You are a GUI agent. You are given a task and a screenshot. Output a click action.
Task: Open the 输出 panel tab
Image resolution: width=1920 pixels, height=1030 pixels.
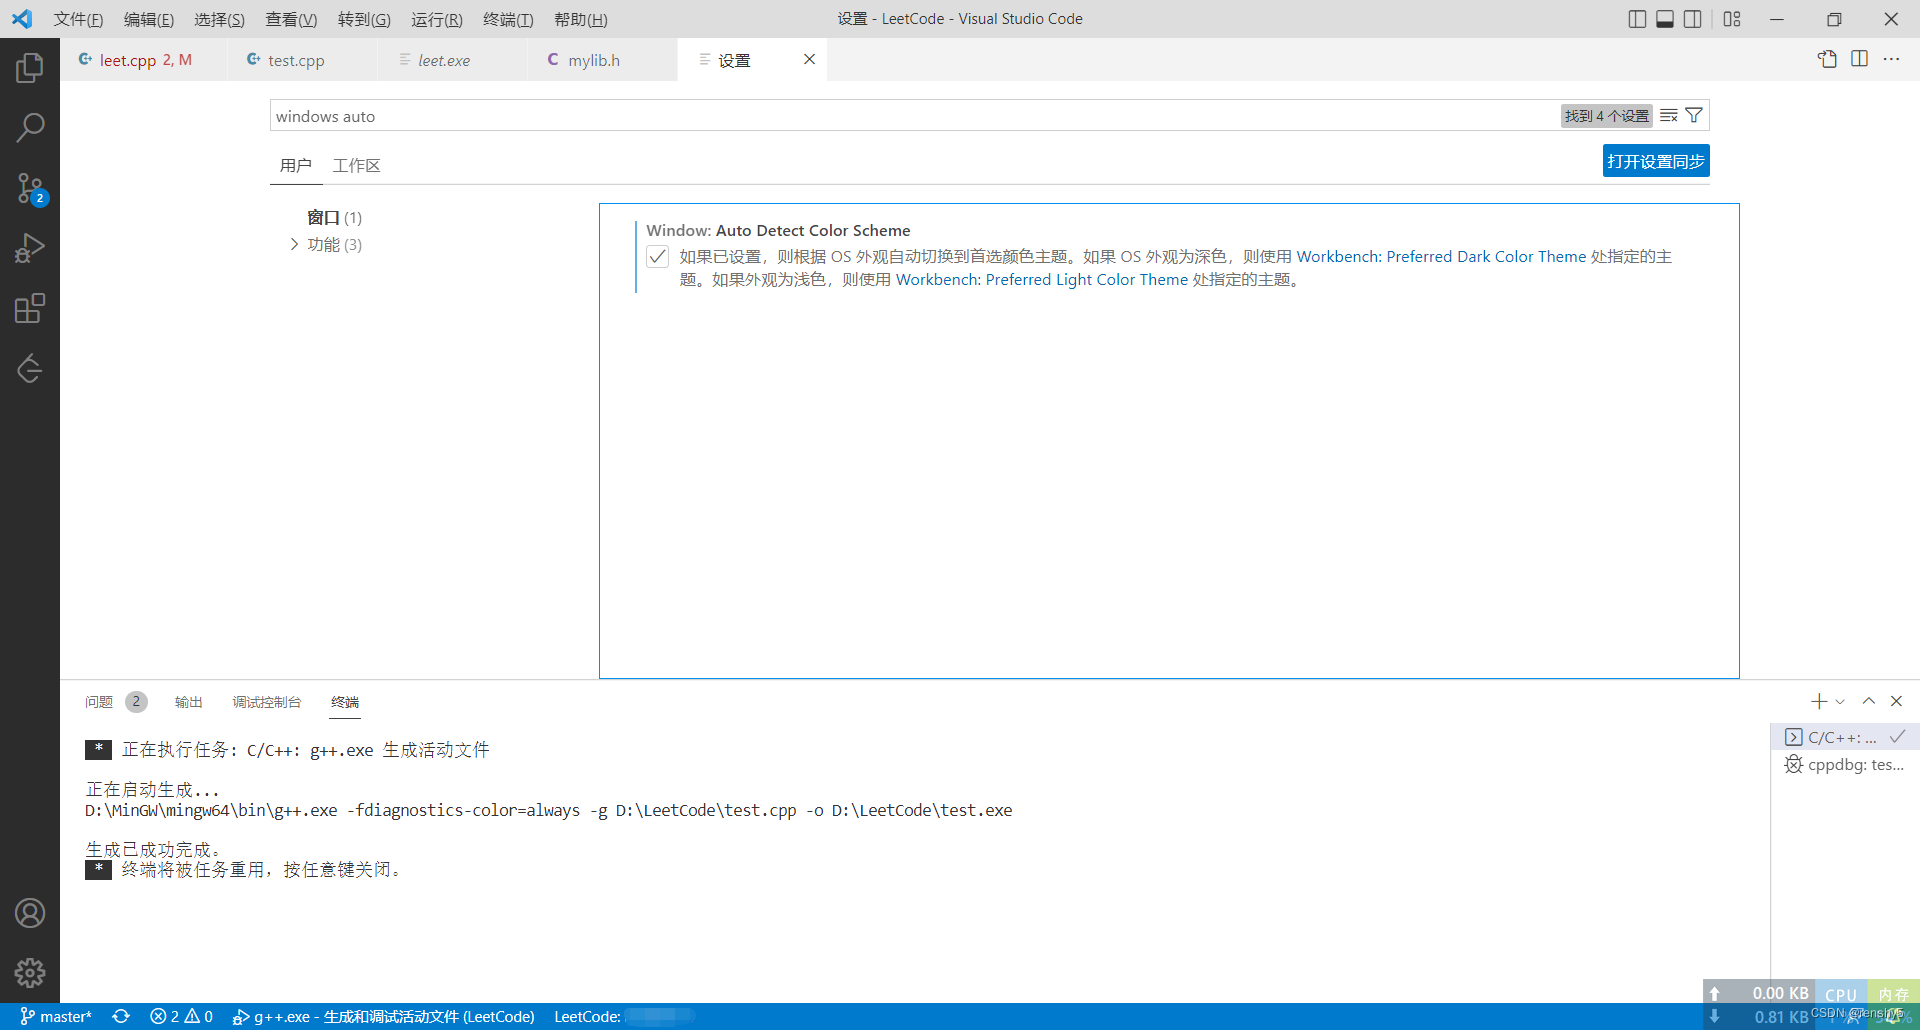tap(188, 702)
